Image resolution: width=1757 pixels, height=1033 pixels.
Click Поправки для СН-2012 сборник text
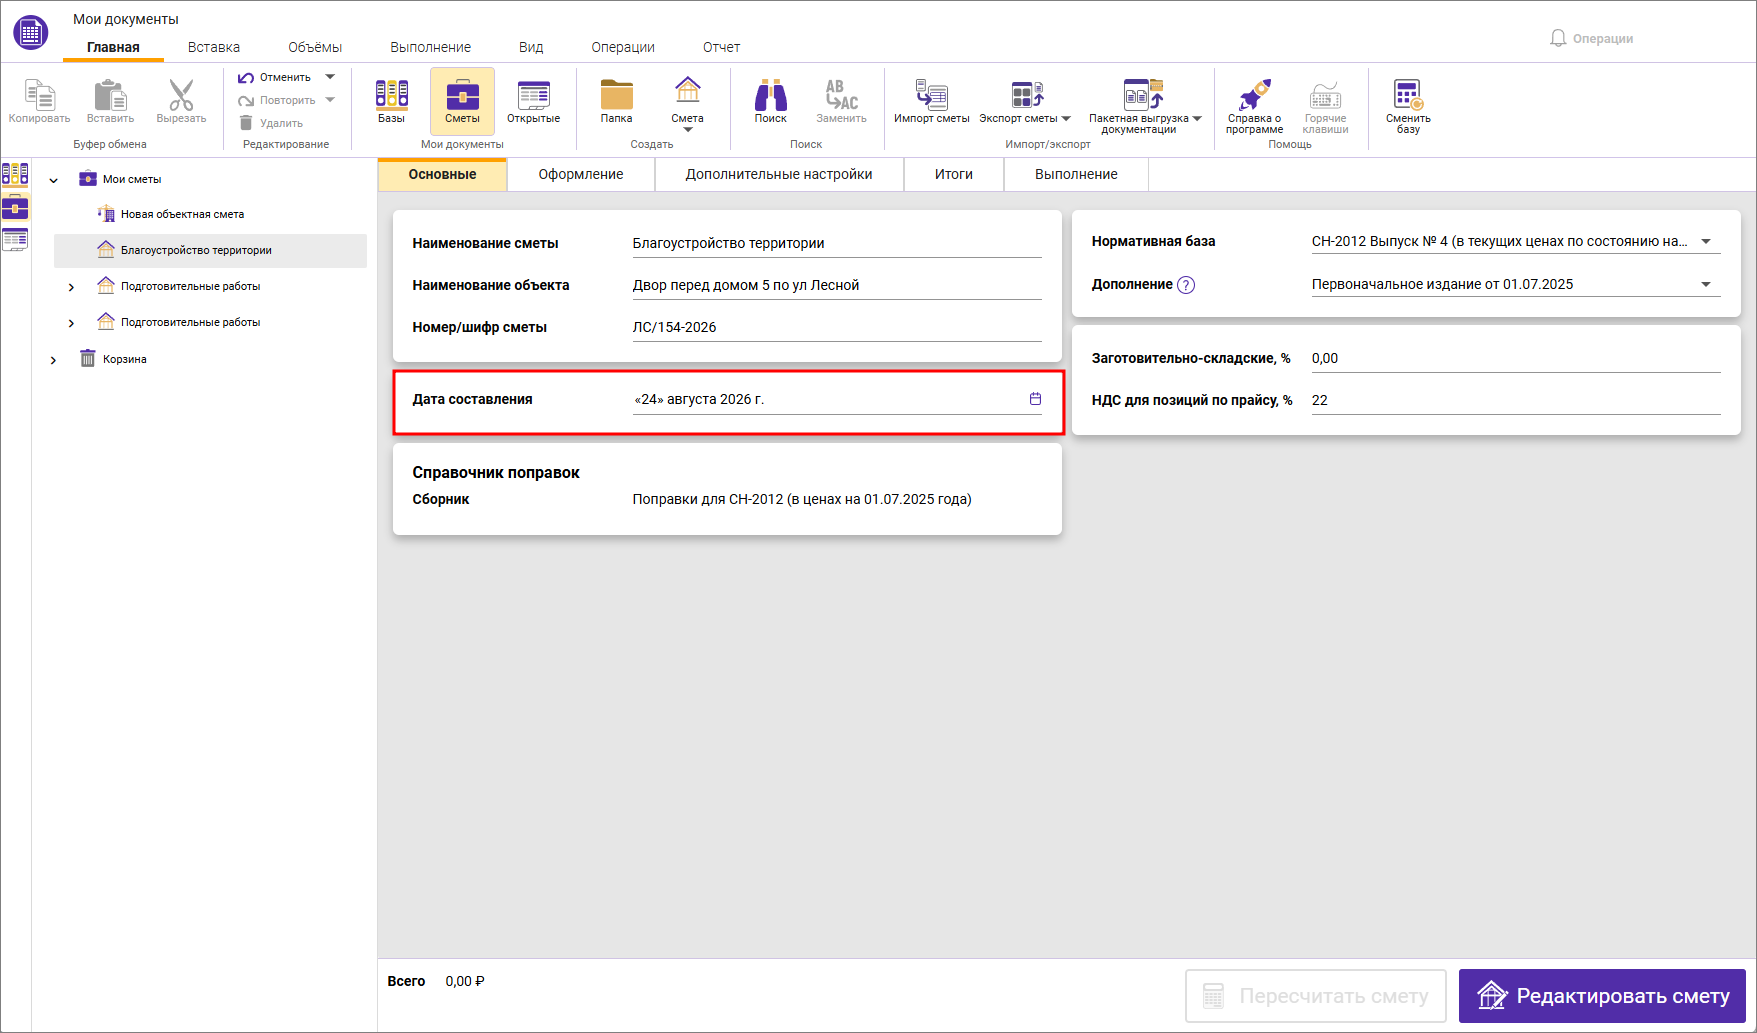pos(802,499)
